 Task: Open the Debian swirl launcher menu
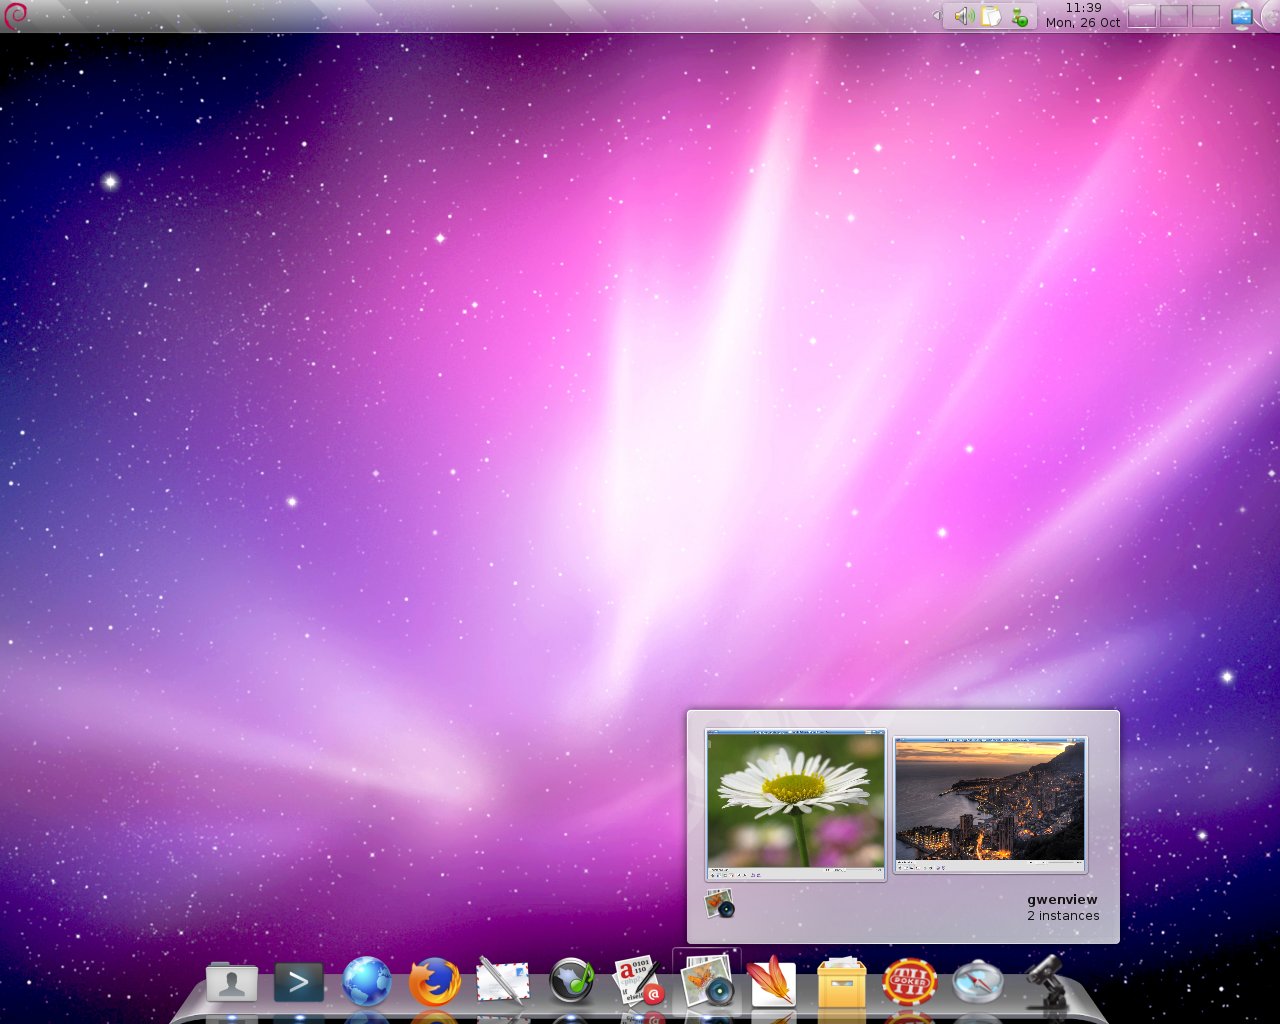click(x=15, y=16)
